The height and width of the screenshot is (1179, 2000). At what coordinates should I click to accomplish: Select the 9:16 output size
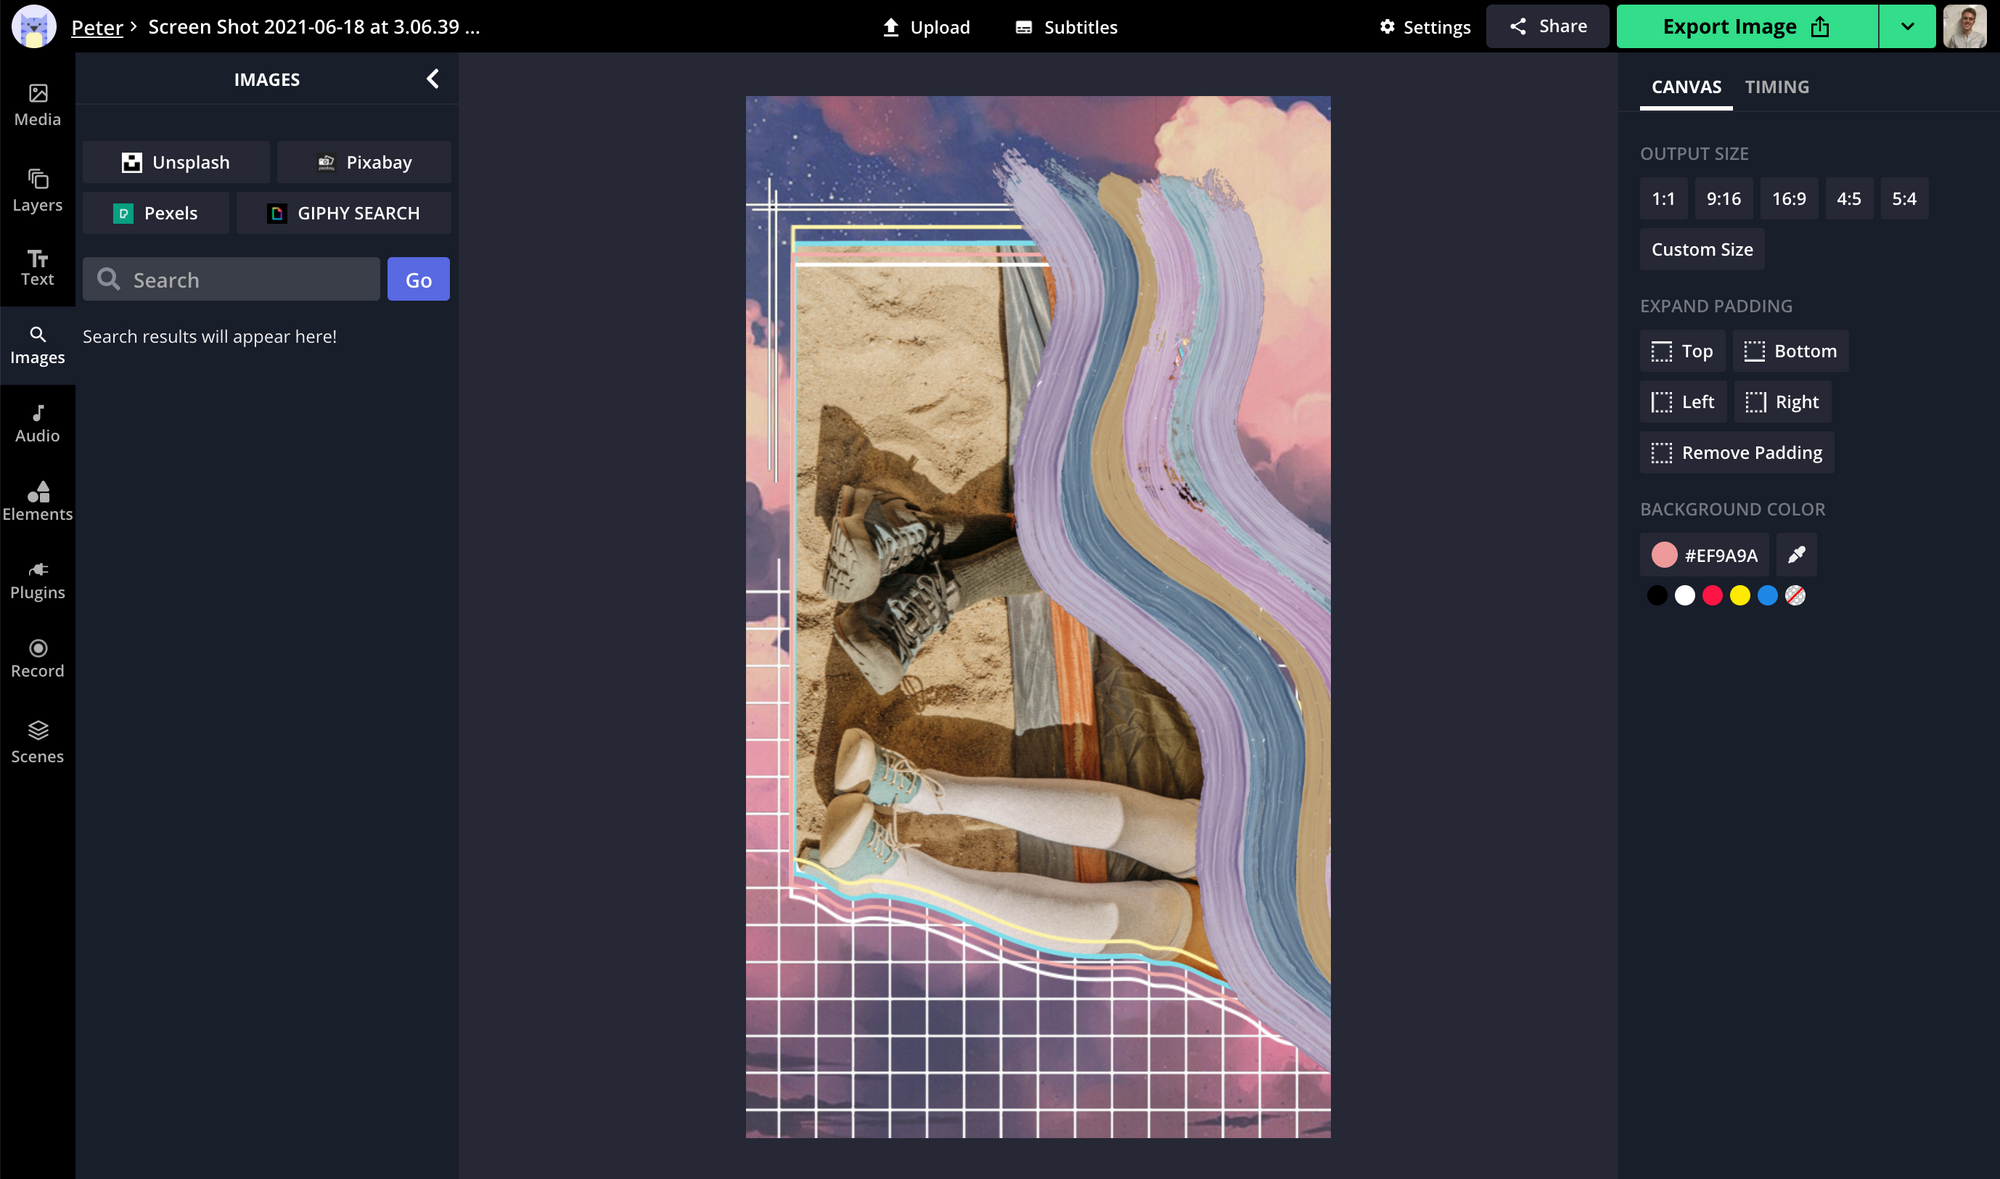coord(1723,199)
